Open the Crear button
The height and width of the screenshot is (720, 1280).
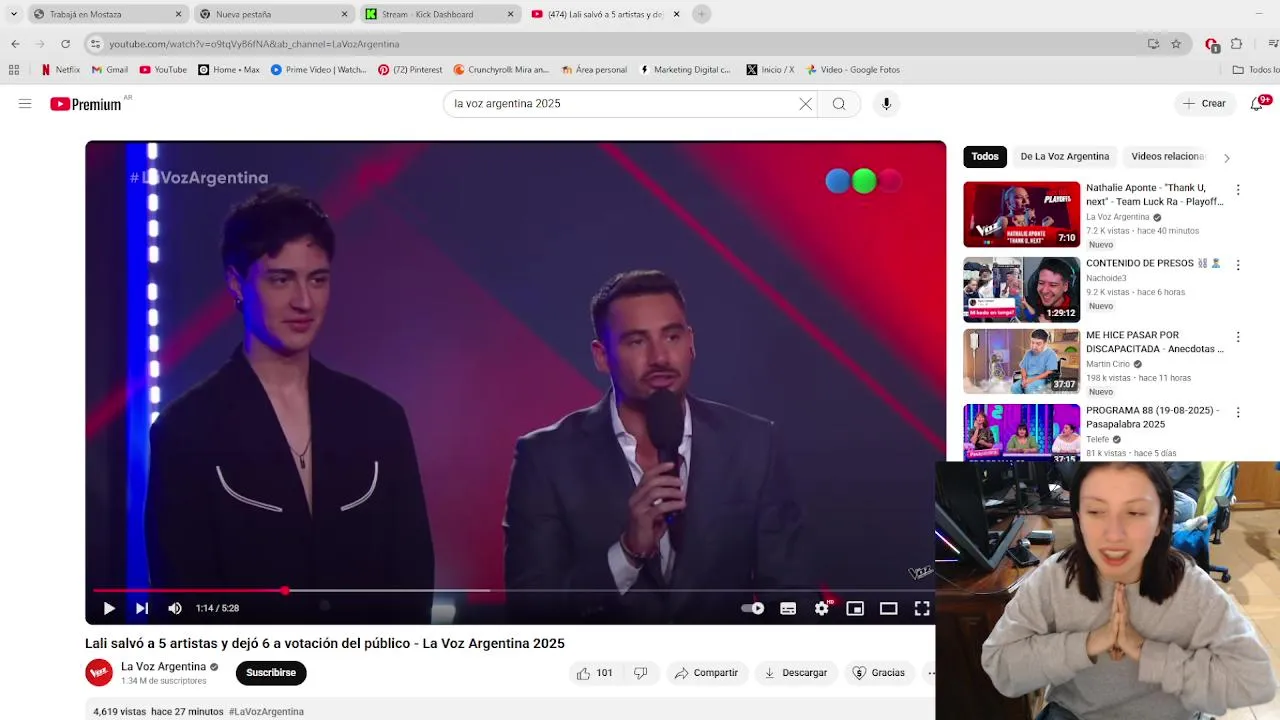tap(1204, 103)
